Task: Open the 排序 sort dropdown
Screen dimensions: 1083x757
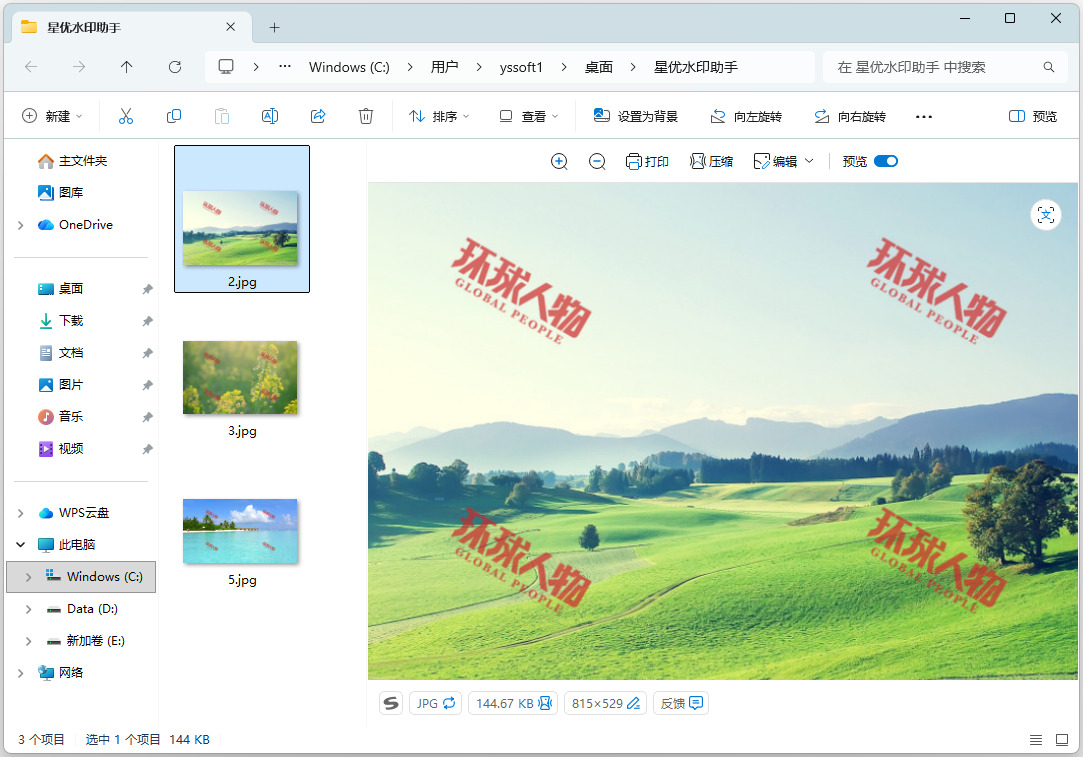Action: pyautogui.click(x=439, y=116)
